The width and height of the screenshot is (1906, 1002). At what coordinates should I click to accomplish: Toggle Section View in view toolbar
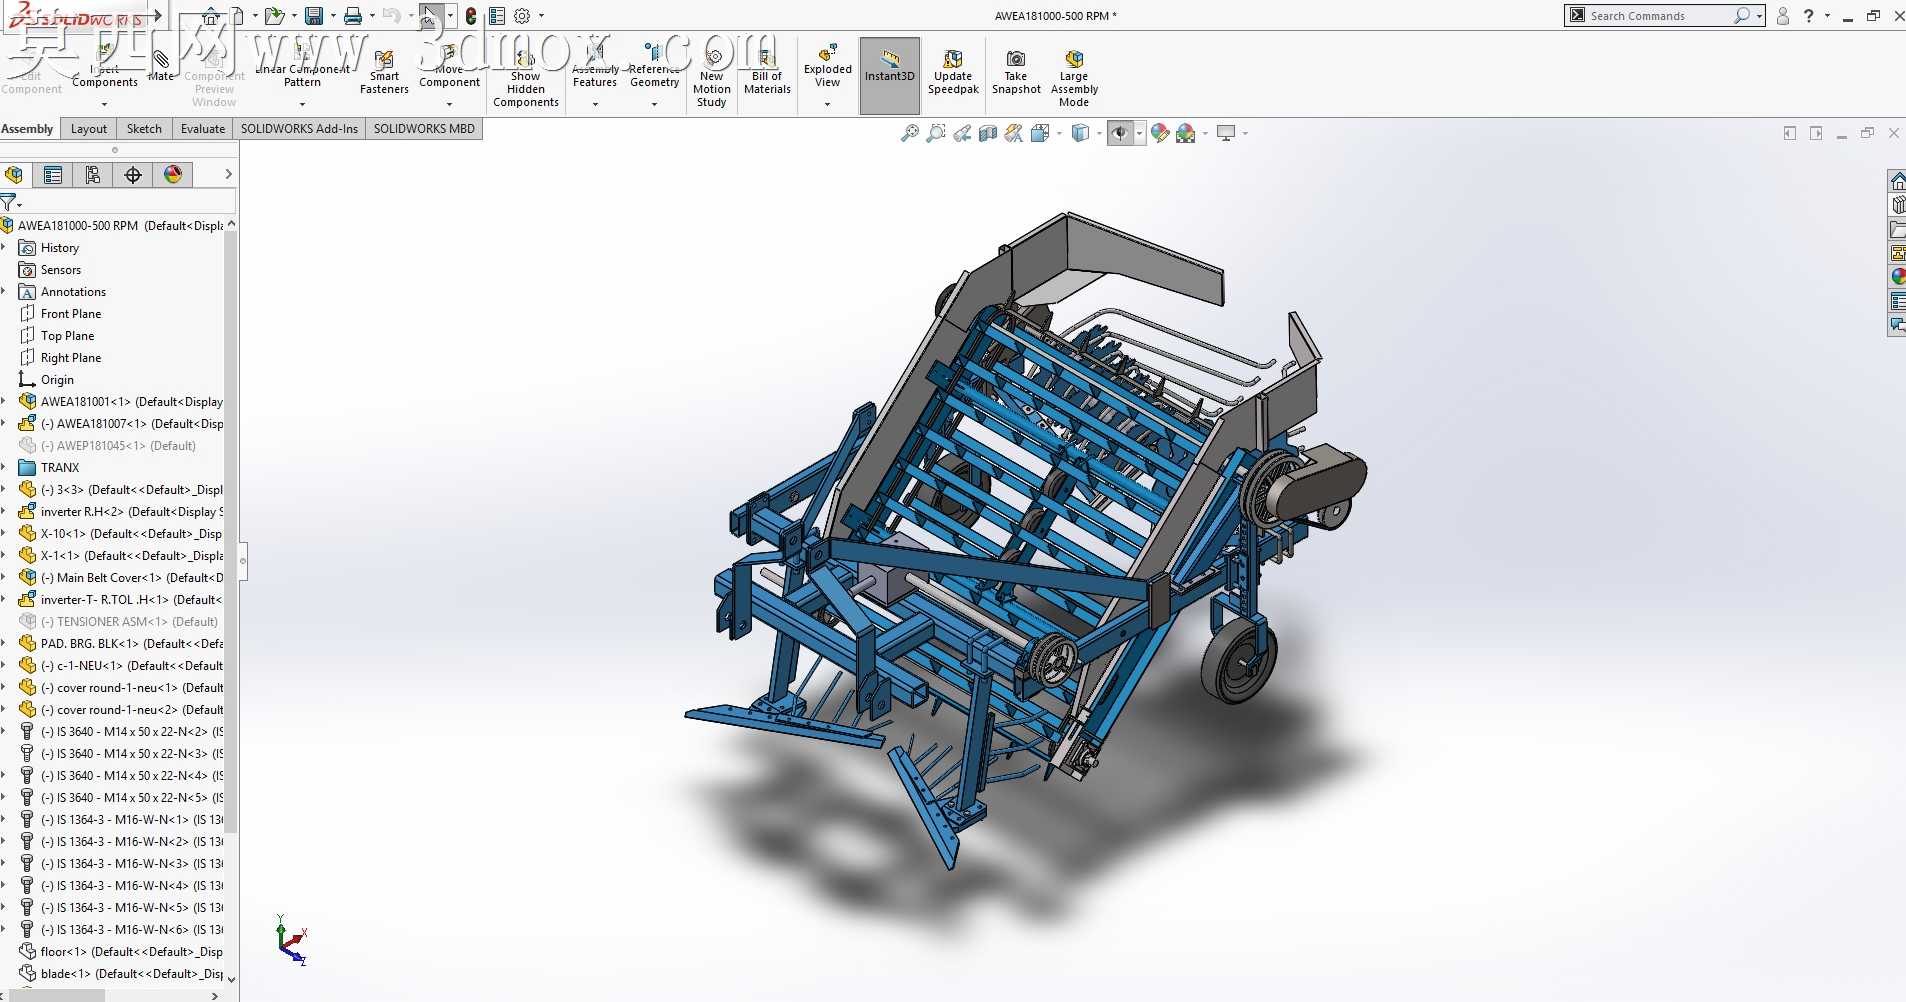pyautogui.click(x=988, y=133)
